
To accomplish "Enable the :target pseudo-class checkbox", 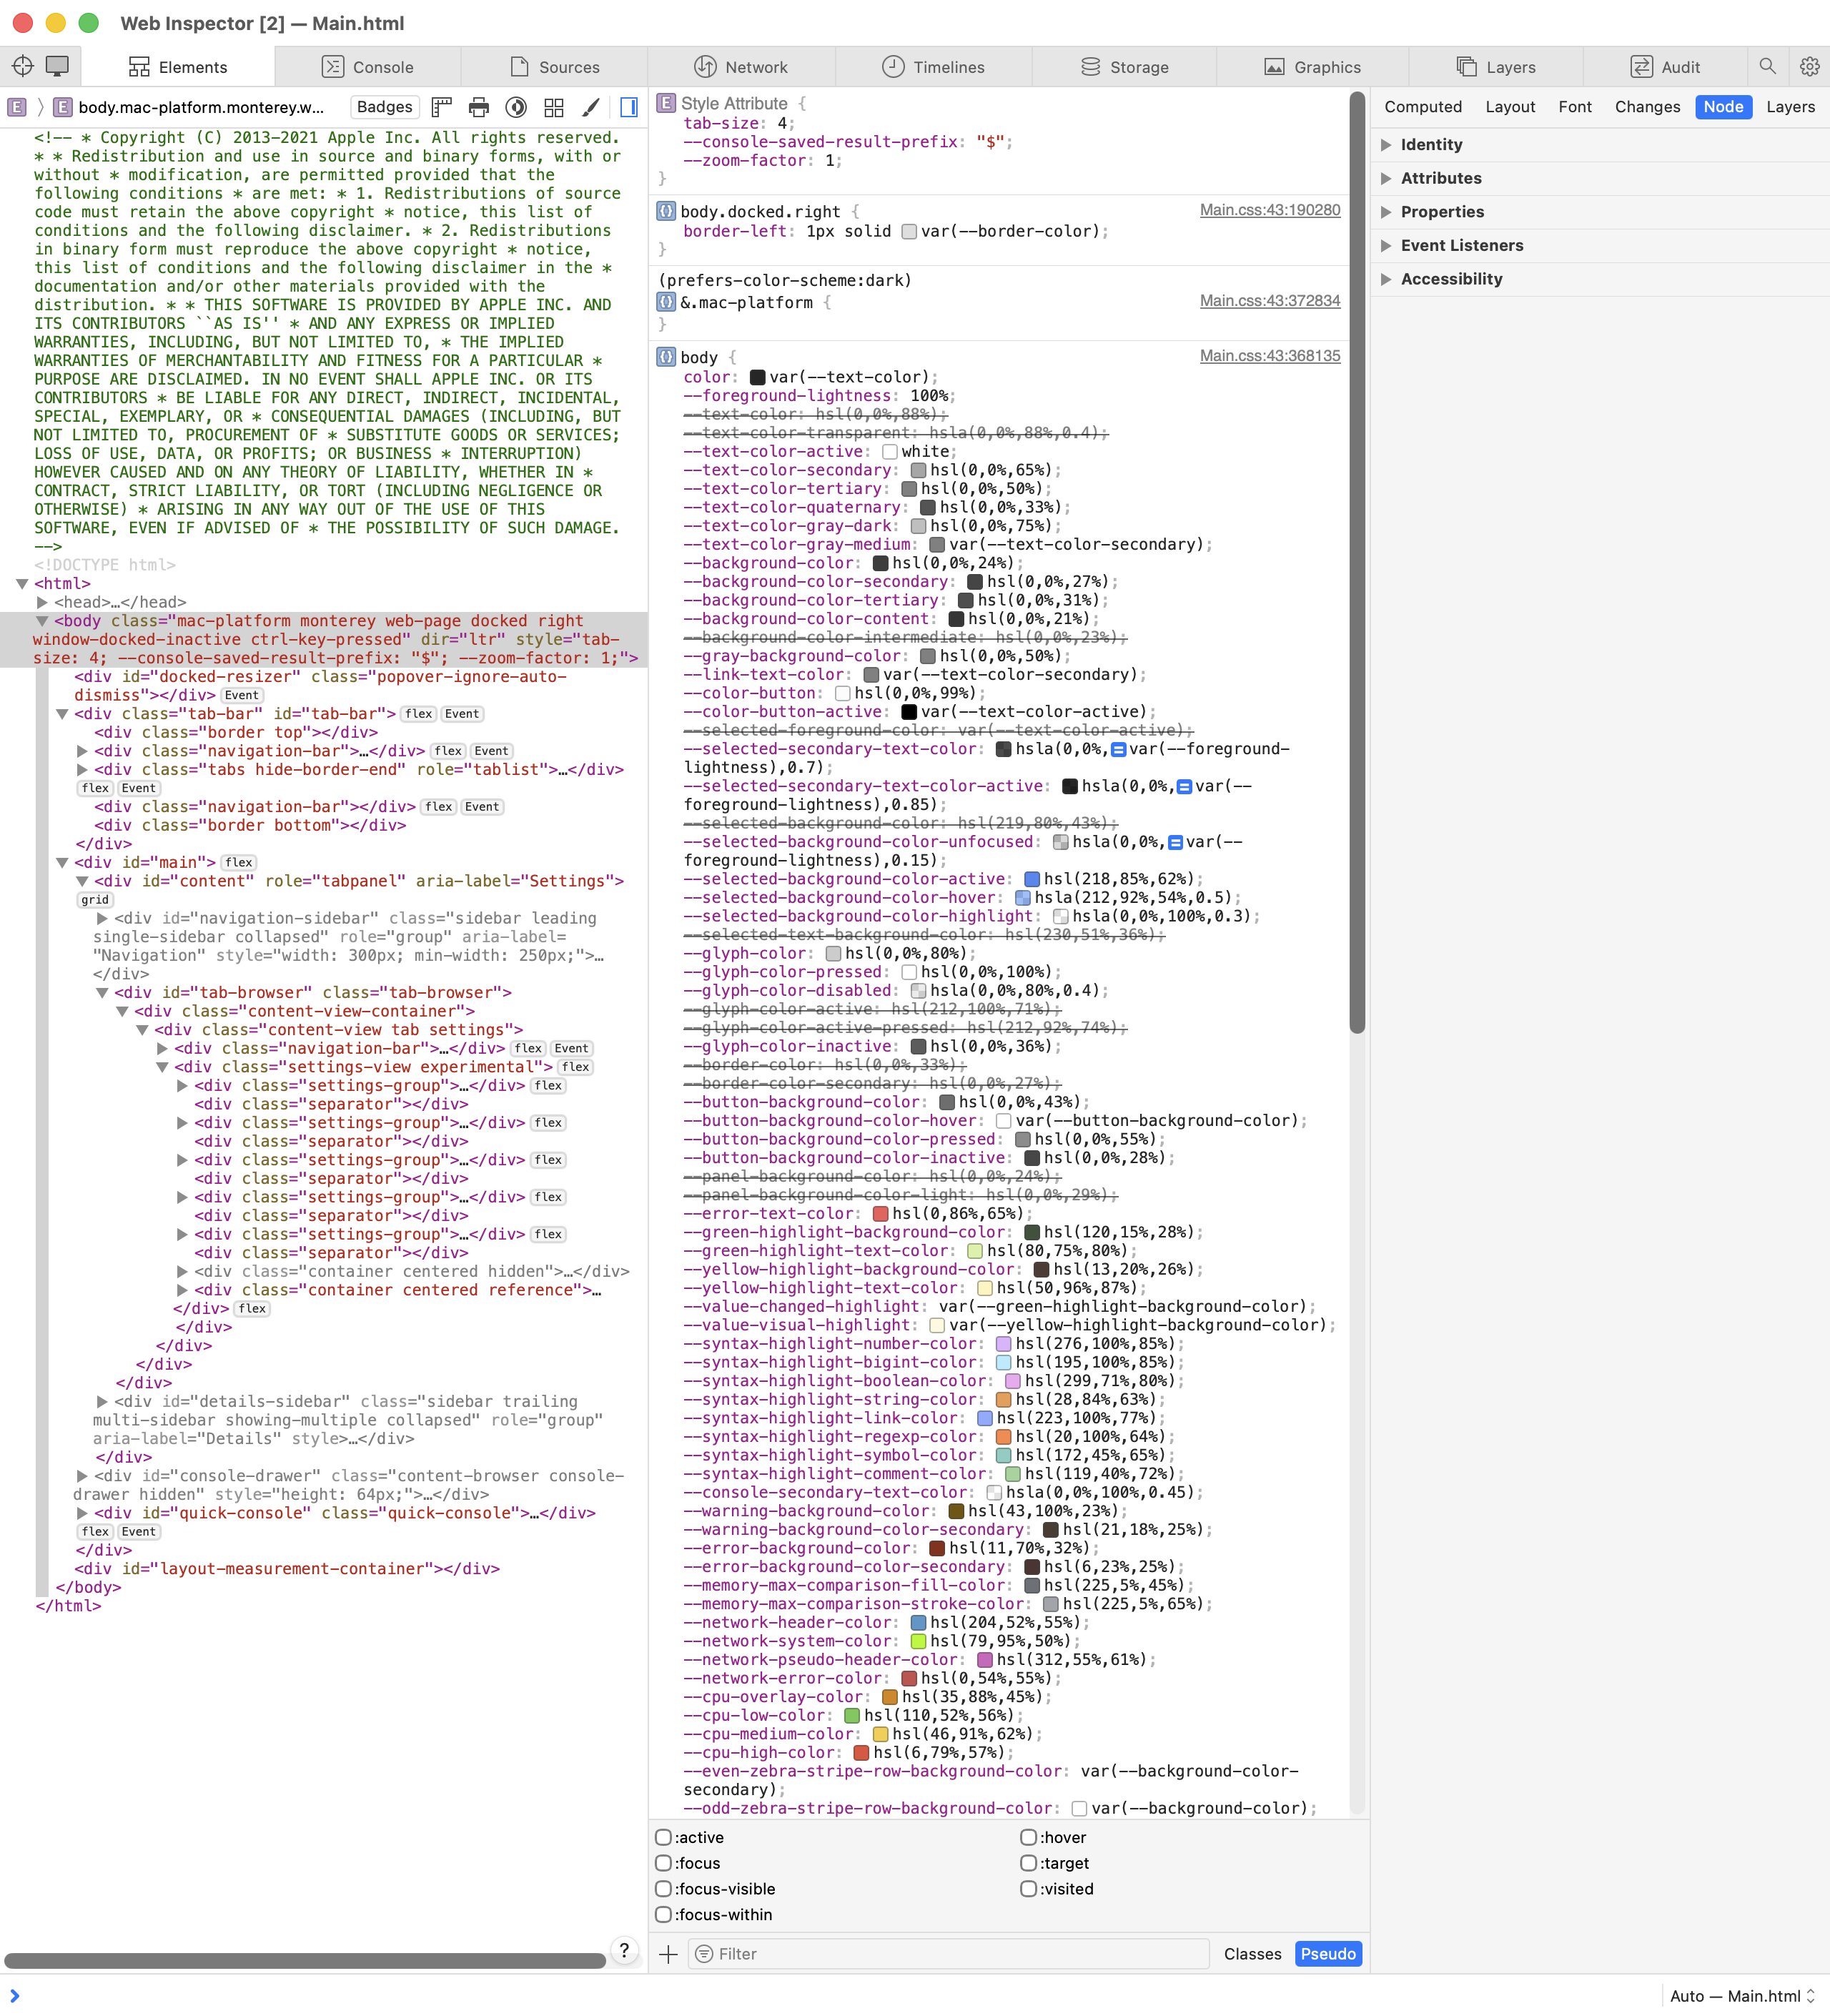I will point(1028,1863).
